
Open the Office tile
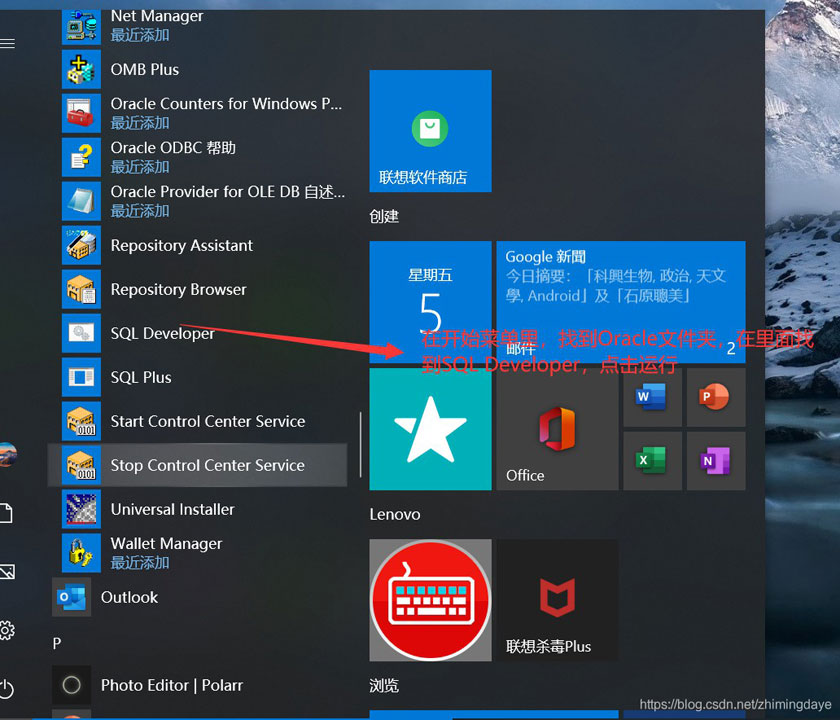pyautogui.click(x=557, y=429)
